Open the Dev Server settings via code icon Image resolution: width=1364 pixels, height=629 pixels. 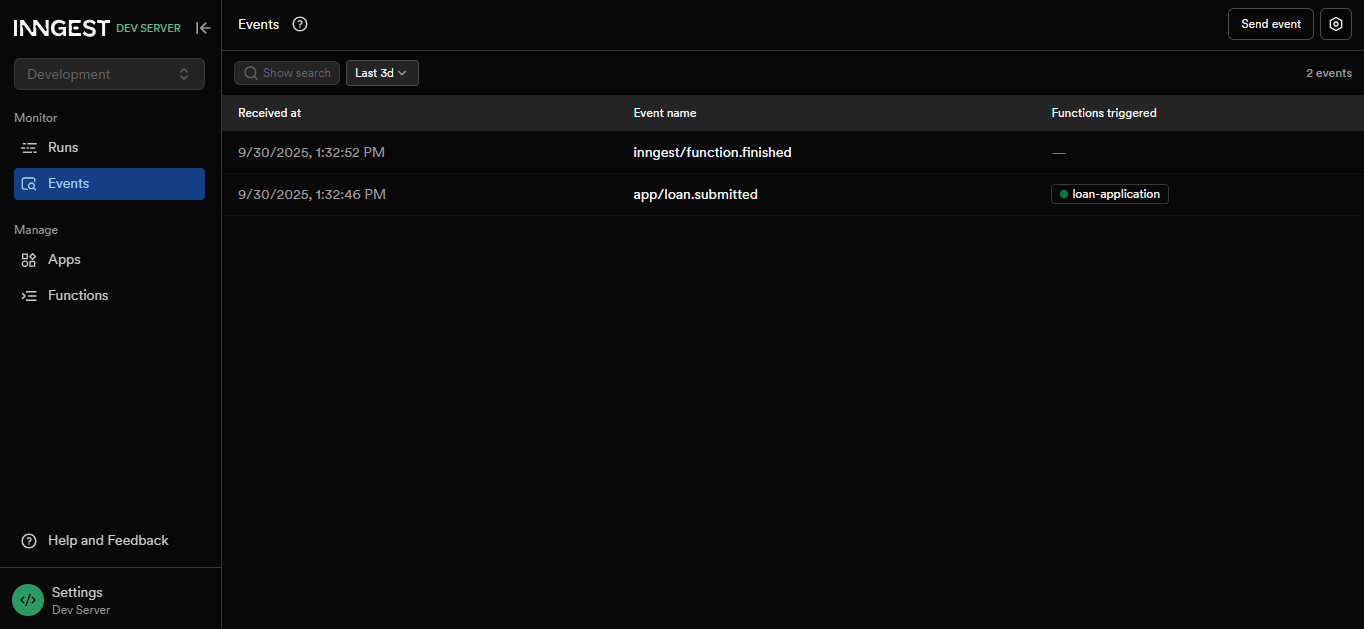[x=27, y=599]
